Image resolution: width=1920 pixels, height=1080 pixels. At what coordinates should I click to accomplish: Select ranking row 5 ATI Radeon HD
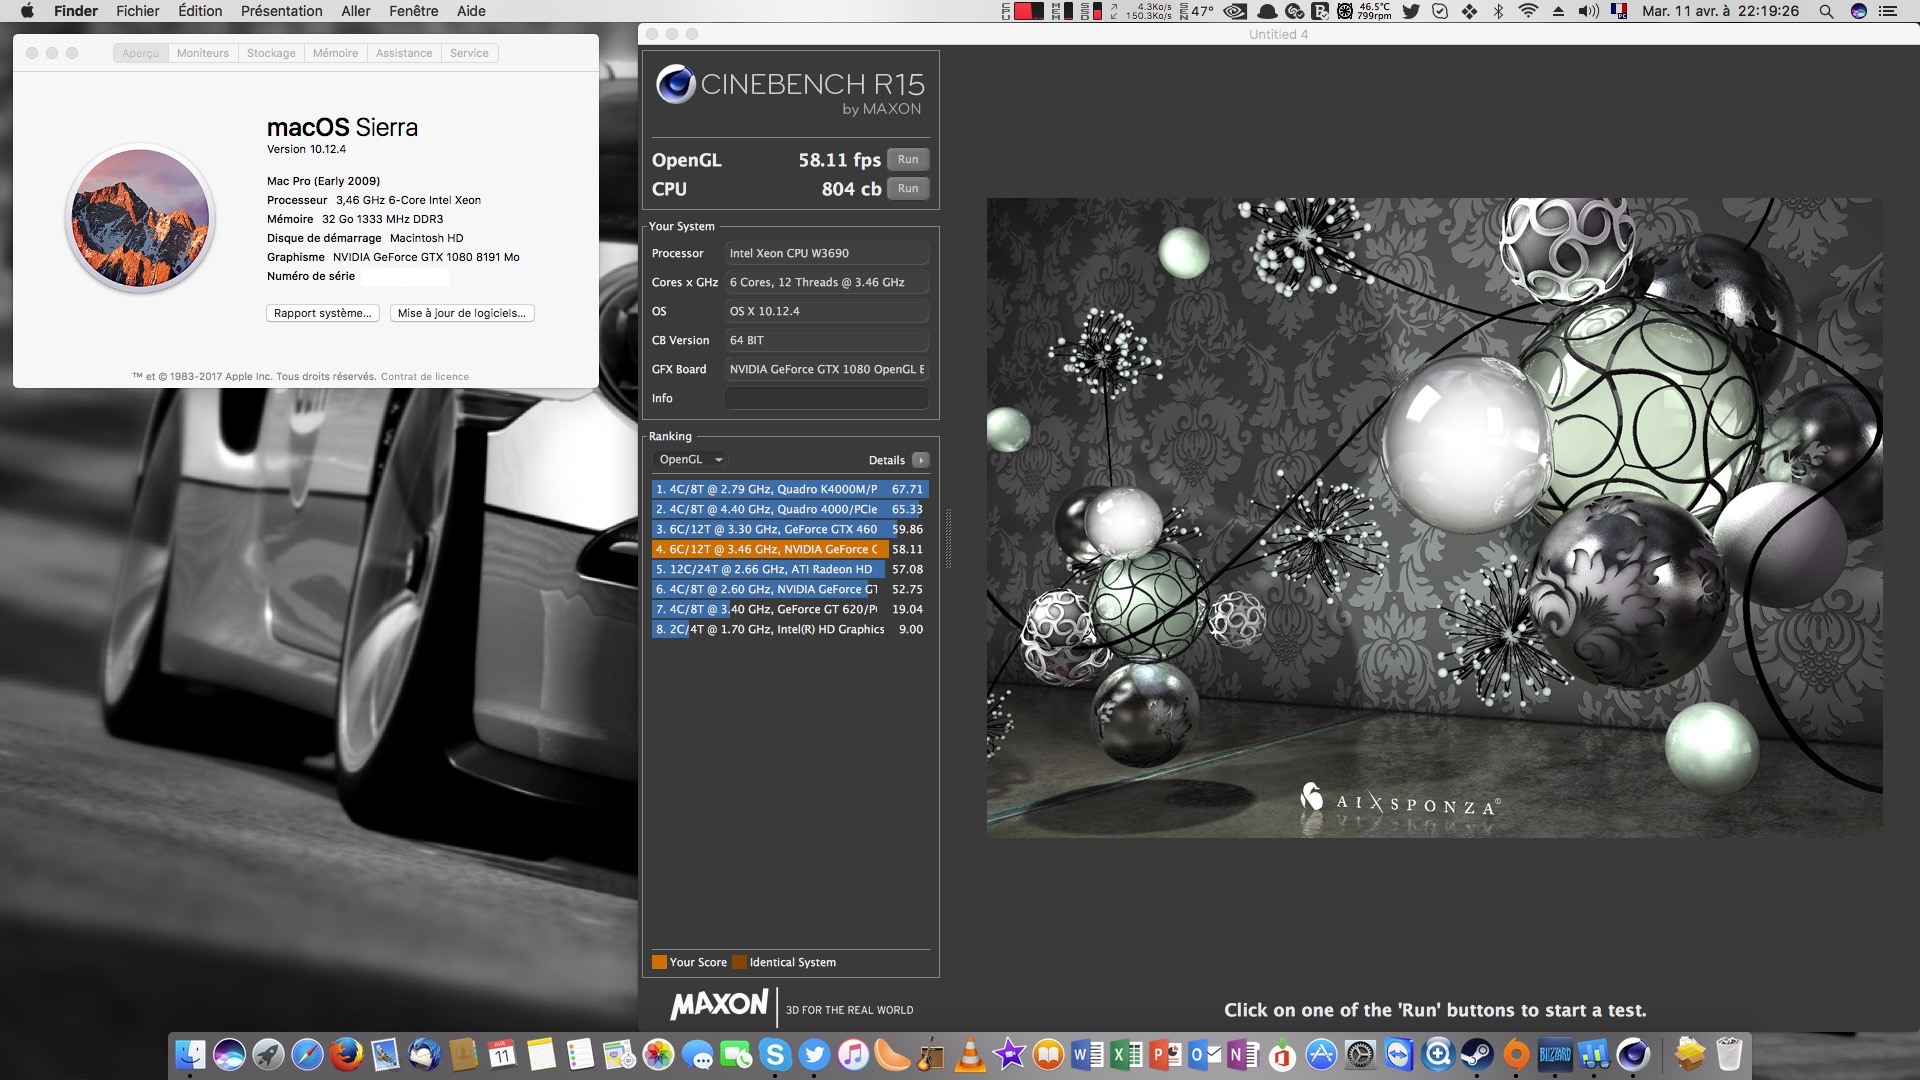[x=790, y=569]
